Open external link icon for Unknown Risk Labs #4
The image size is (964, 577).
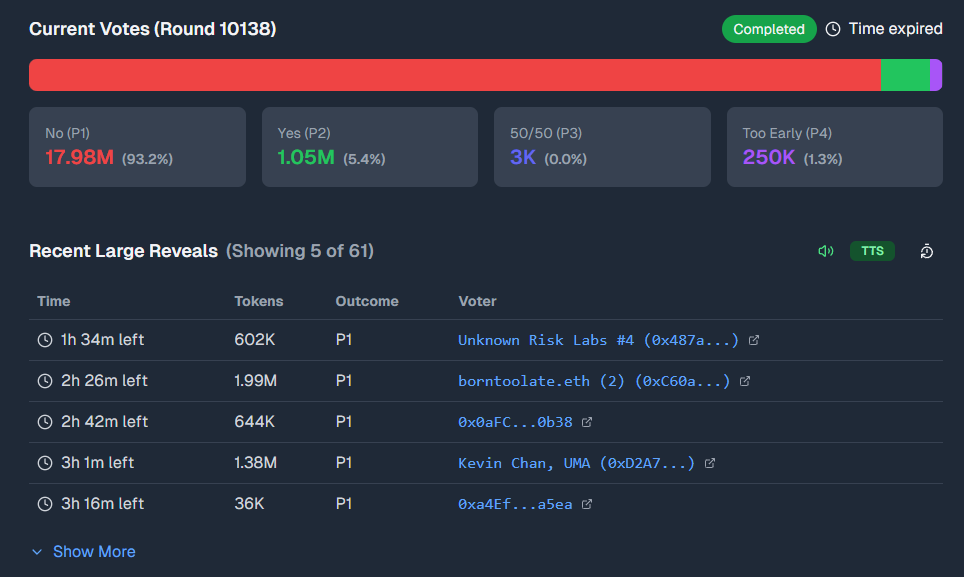(x=754, y=340)
